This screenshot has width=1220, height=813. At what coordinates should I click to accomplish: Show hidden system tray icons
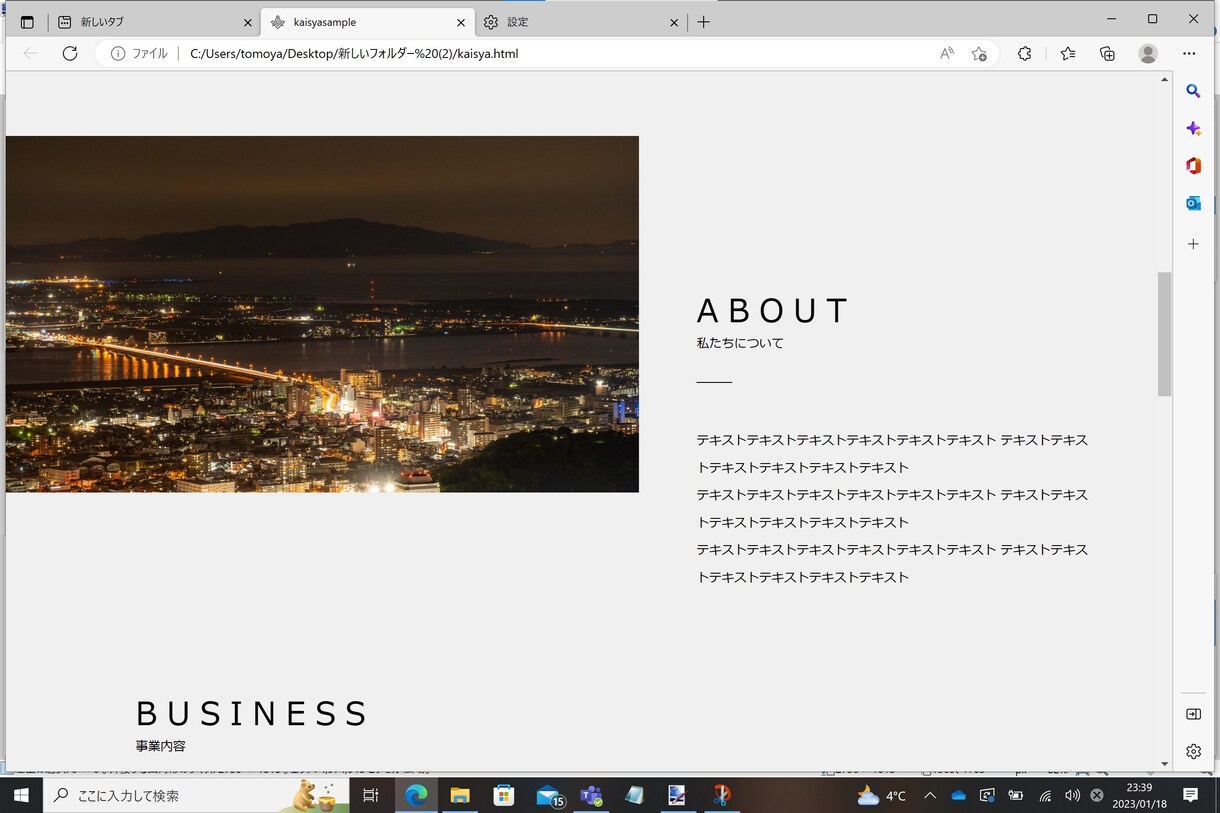click(929, 795)
